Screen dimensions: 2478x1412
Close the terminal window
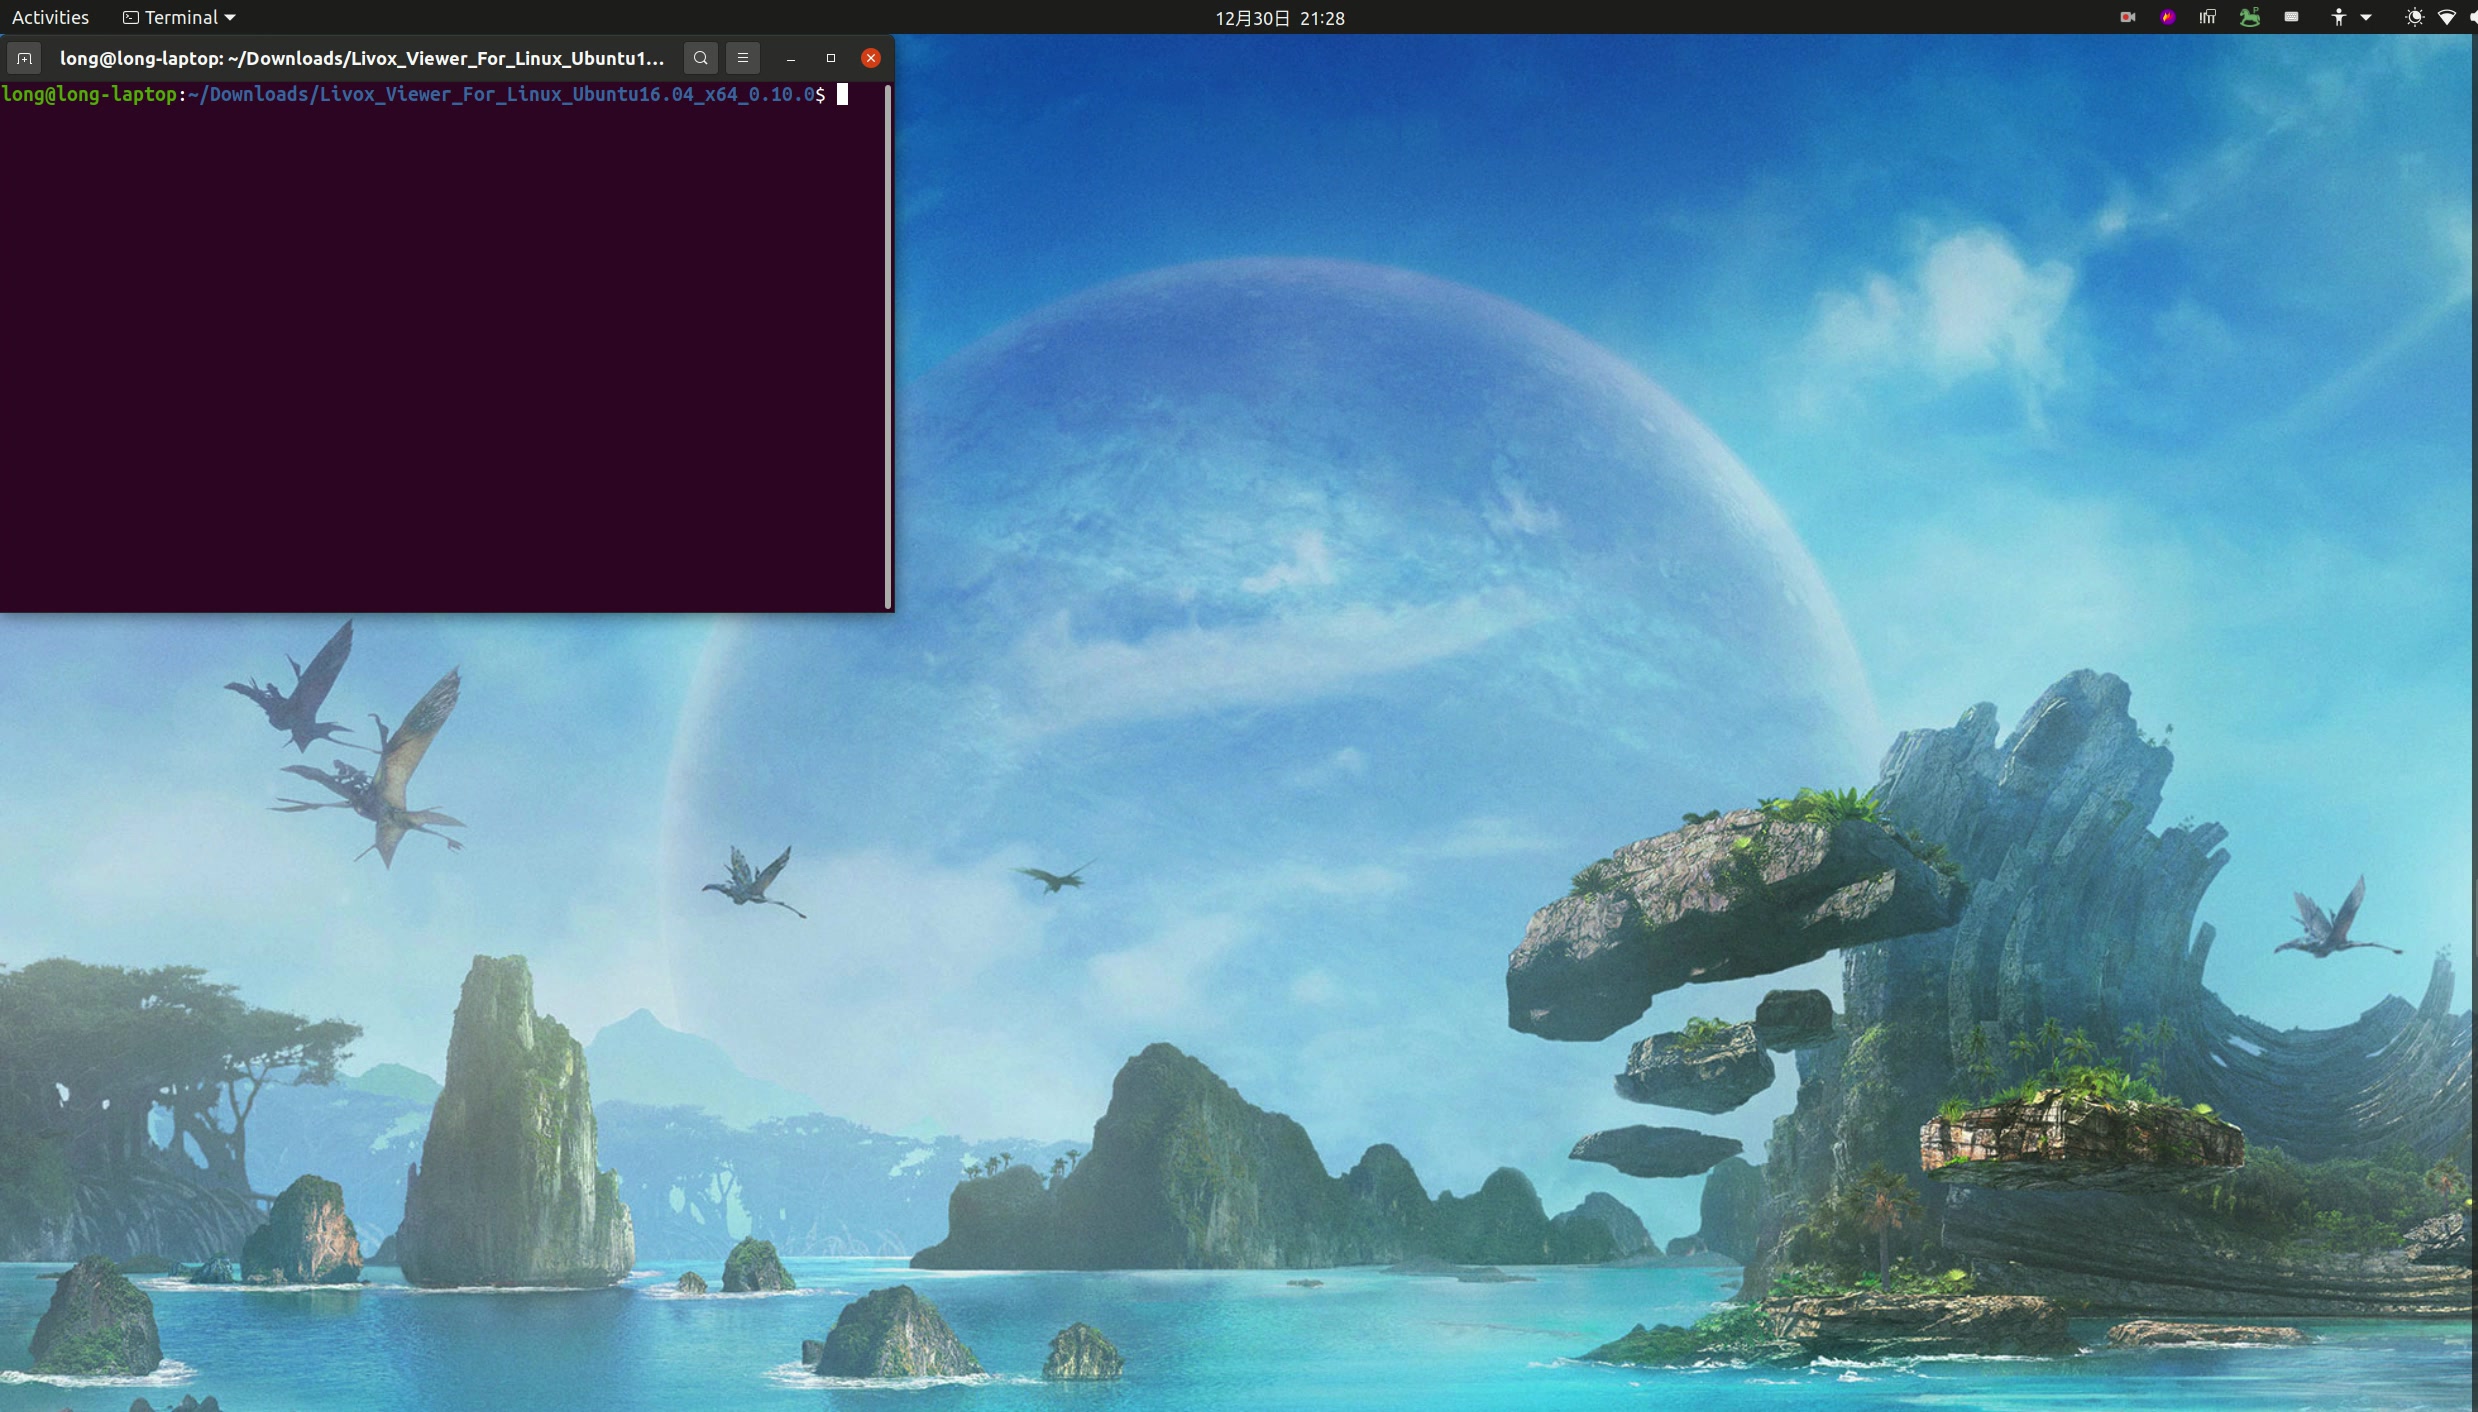(x=870, y=58)
